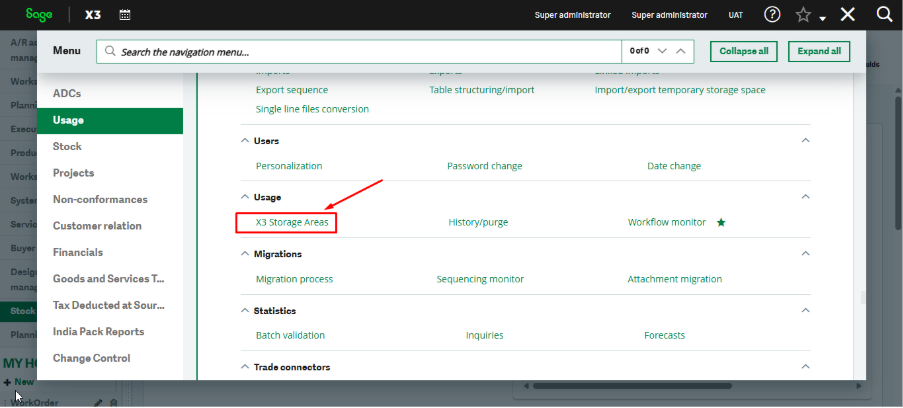
Task: Open X3 Storage Areas link
Action: (292, 222)
